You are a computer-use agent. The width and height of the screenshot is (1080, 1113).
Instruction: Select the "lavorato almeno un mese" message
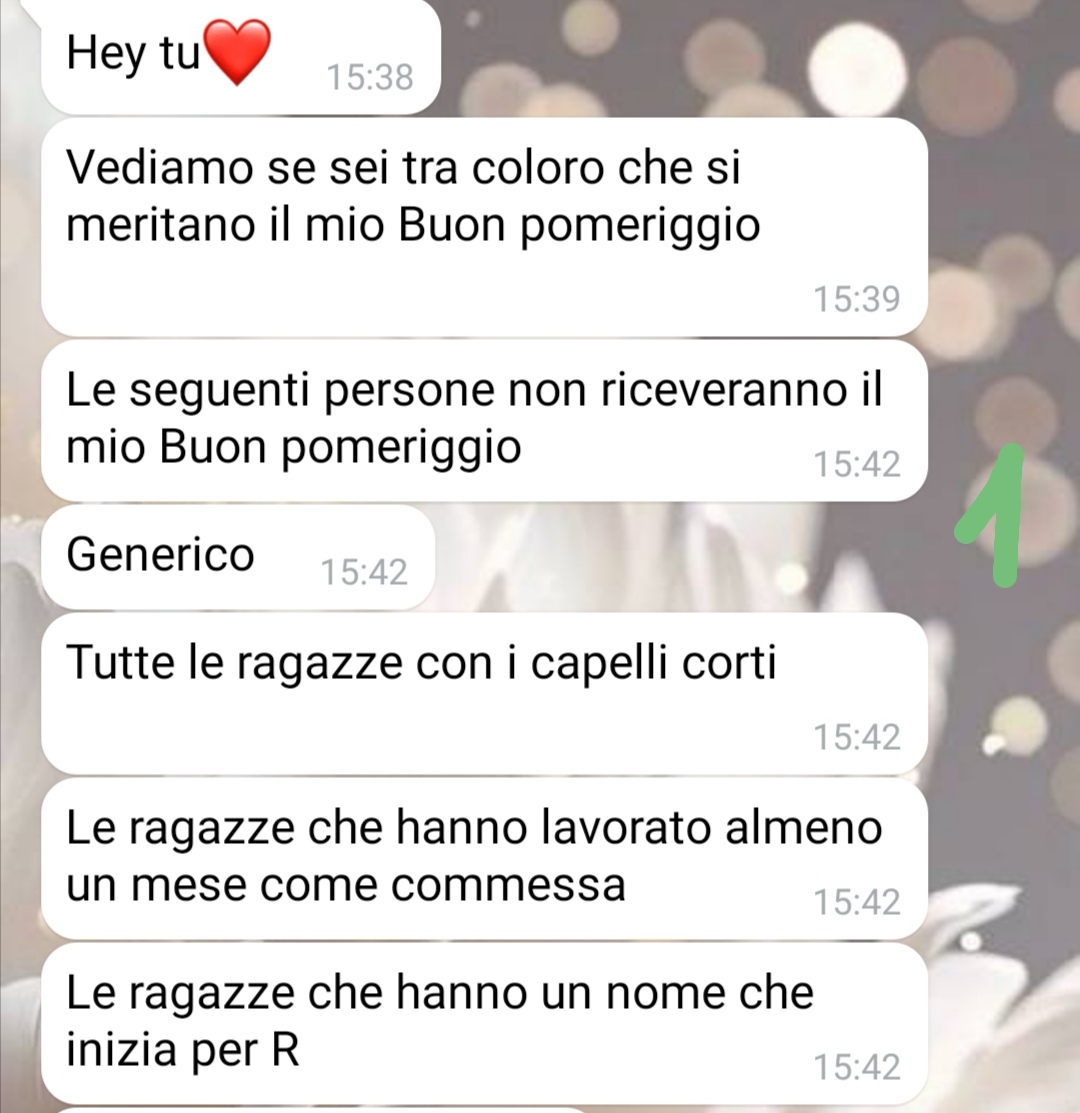pos(485,858)
